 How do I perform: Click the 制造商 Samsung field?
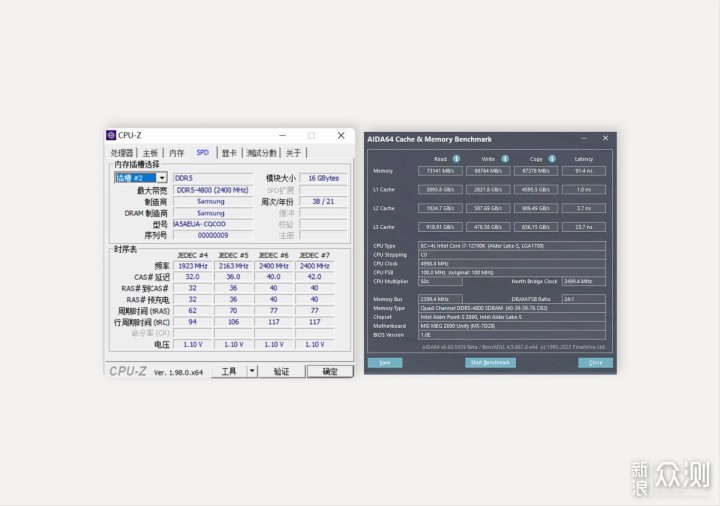point(213,201)
